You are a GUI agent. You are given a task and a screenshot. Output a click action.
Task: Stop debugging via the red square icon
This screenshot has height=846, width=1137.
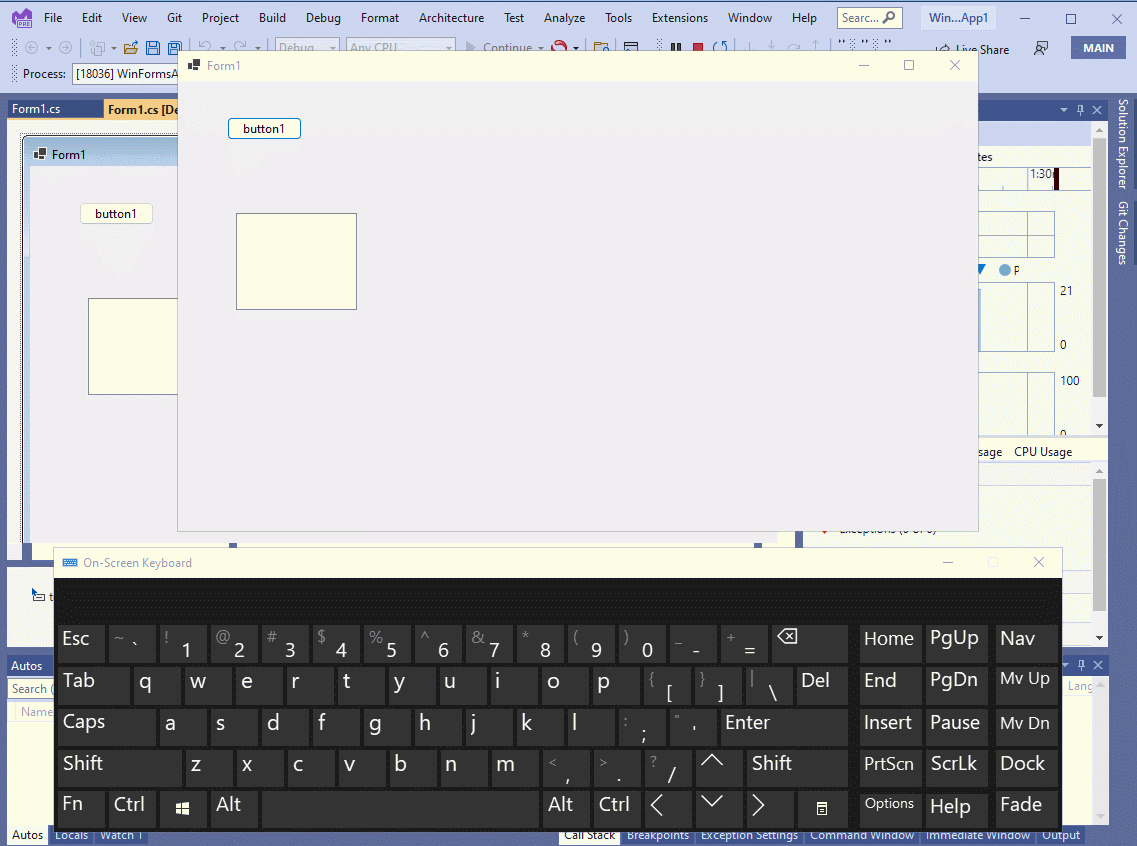697,48
